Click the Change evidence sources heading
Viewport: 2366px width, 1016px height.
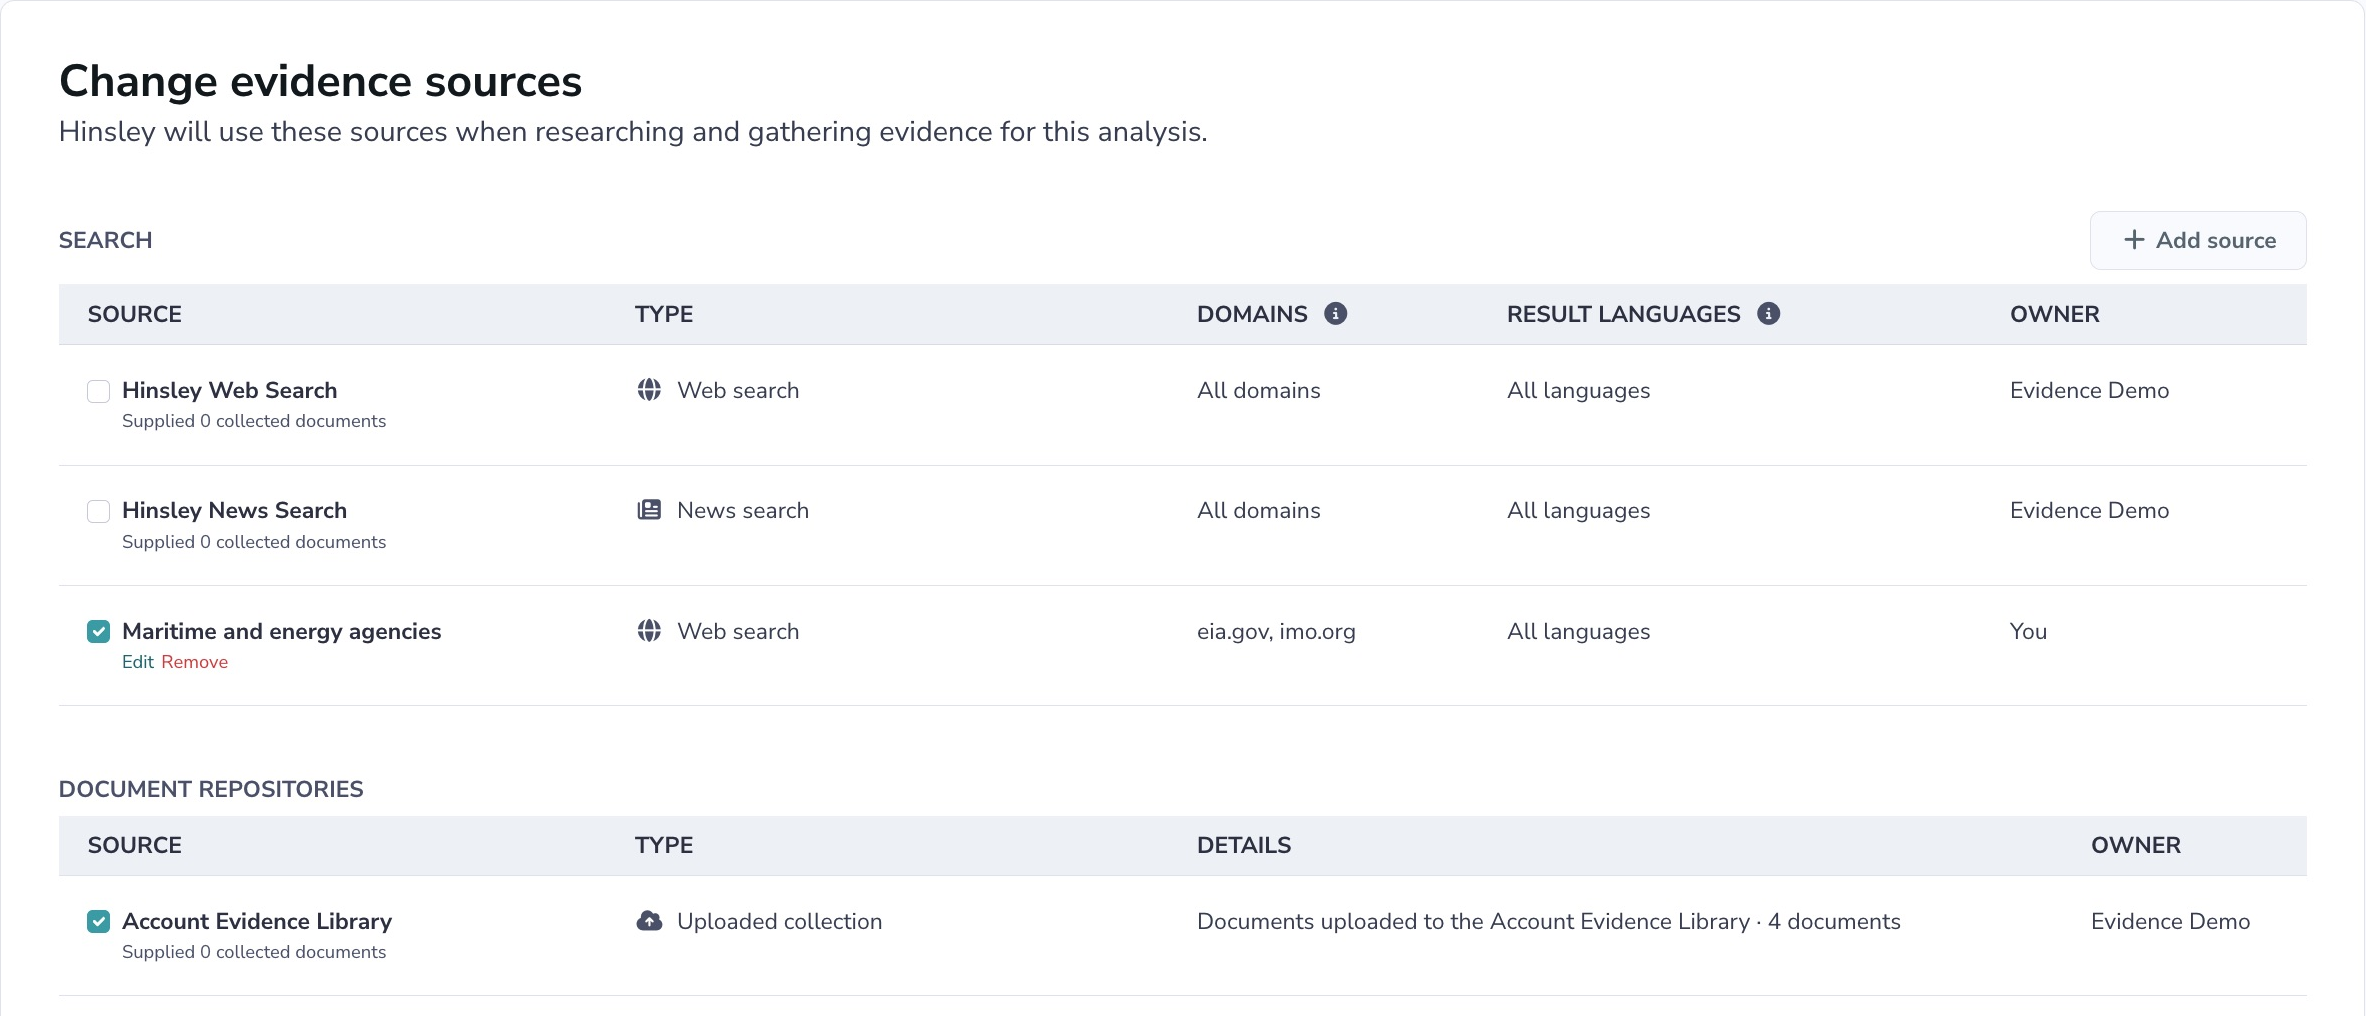coord(320,81)
